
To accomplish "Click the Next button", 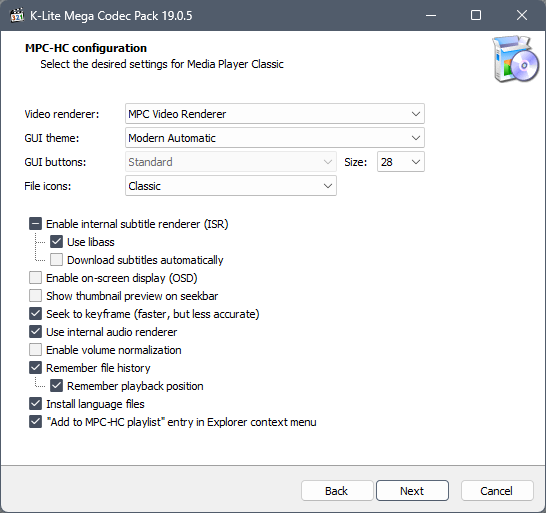I will point(412,491).
